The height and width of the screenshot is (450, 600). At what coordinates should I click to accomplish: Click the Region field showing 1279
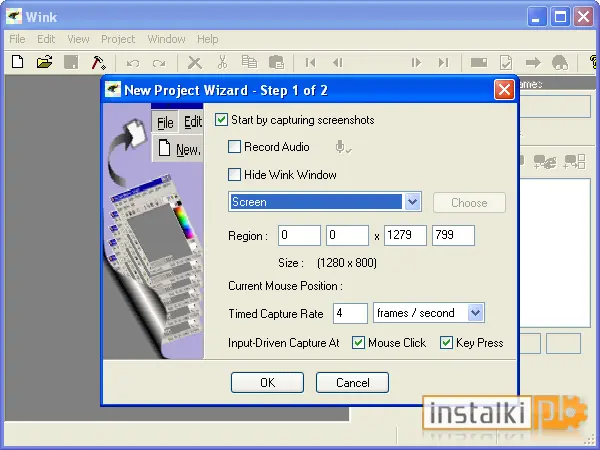pyautogui.click(x=405, y=235)
